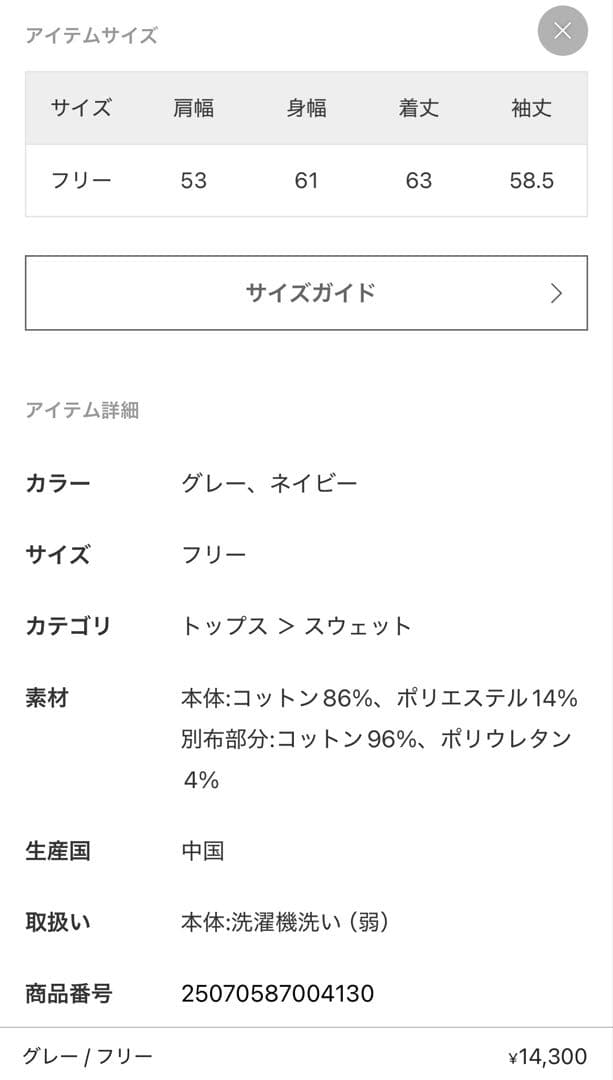
Task: Close the アイテムサイズ panel
Action: [x=562, y=31]
